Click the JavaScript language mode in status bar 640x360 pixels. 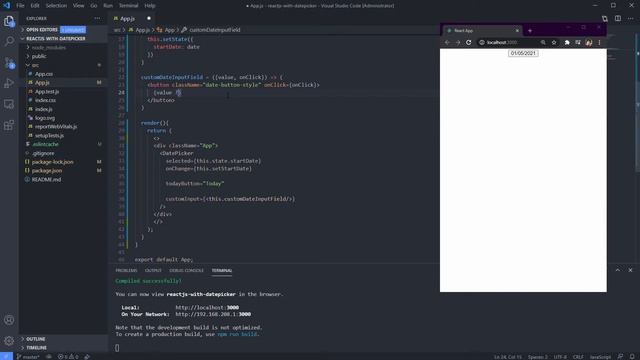pyautogui.click(x=600, y=357)
